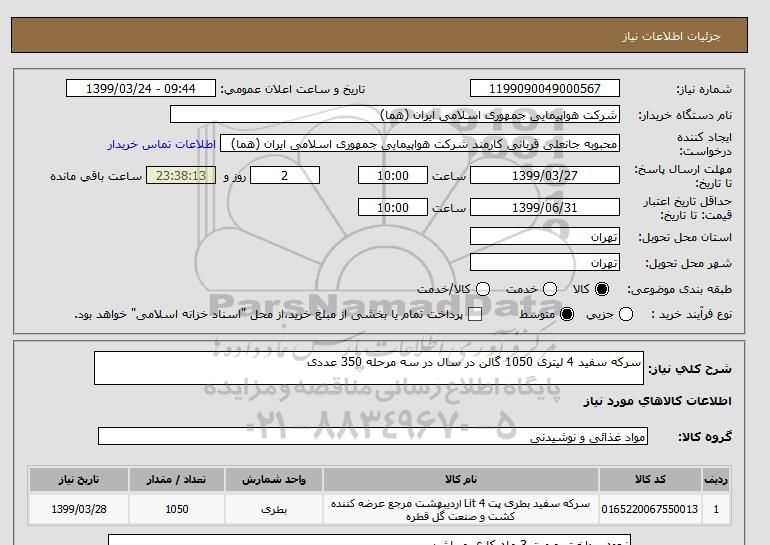Click row number 1 cell

(716, 509)
